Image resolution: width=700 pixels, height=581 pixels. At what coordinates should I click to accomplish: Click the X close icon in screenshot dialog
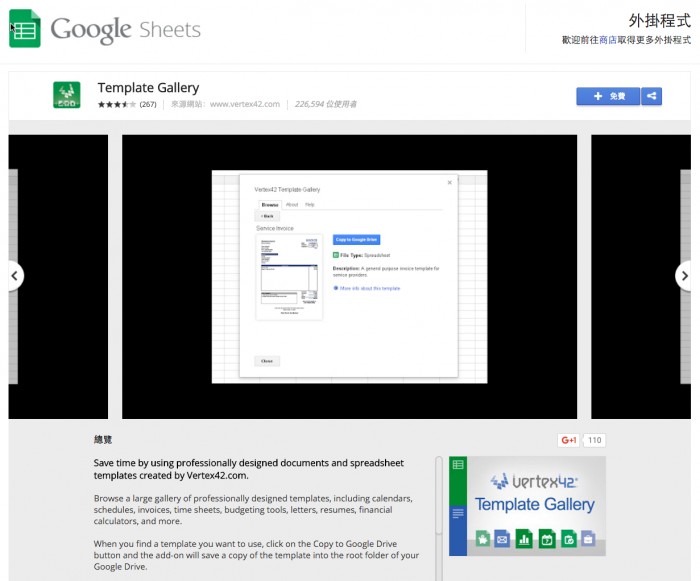pos(450,182)
